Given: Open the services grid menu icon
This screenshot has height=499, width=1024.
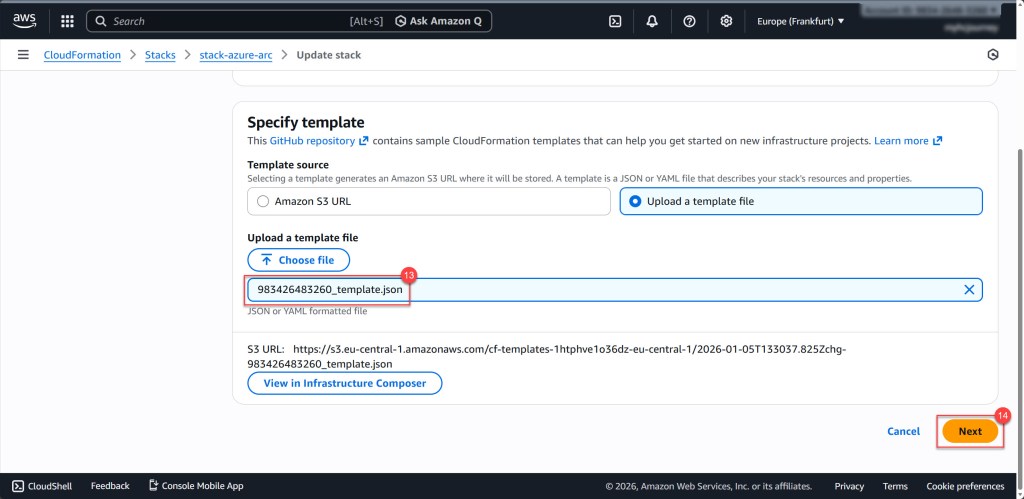Looking at the screenshot, I should [67, 21].
